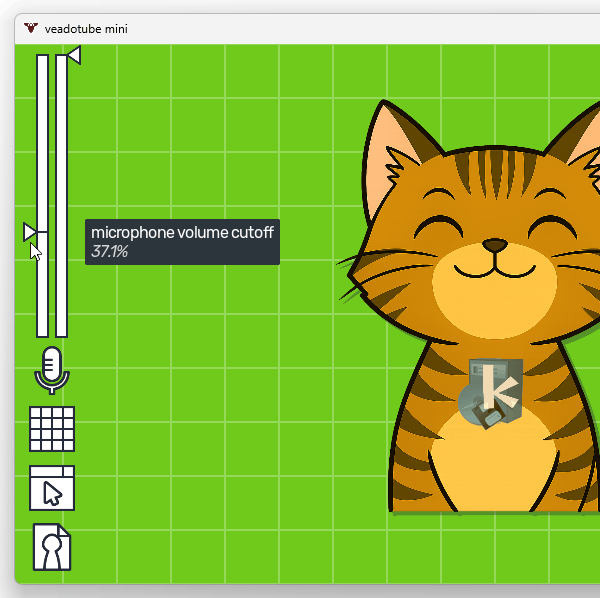Click the cat avatar's nose
The height and width of the screenshot is (598, 600).
pyautogui.click(x=494, y=244)
